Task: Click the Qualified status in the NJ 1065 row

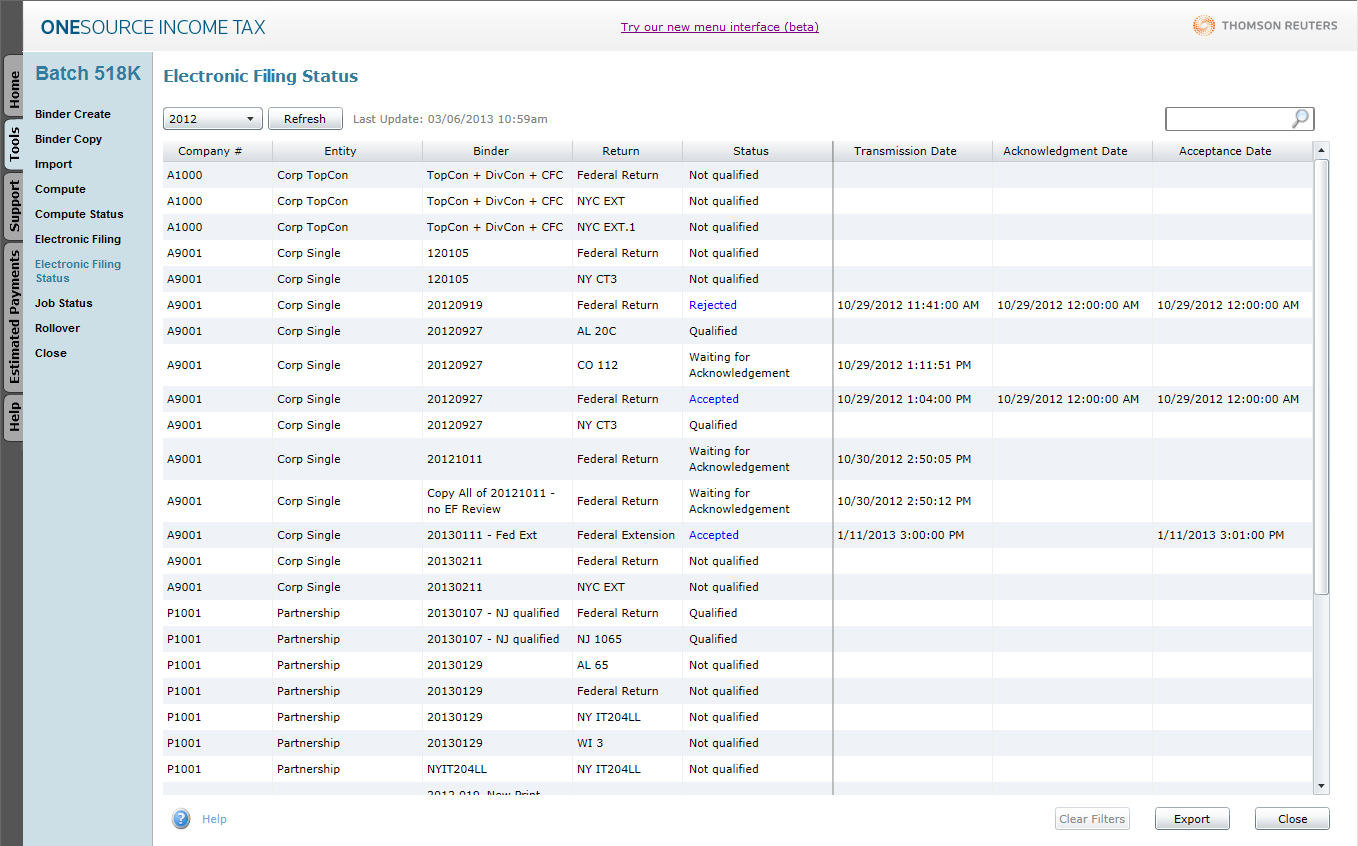Action: [x=713, y=639]
